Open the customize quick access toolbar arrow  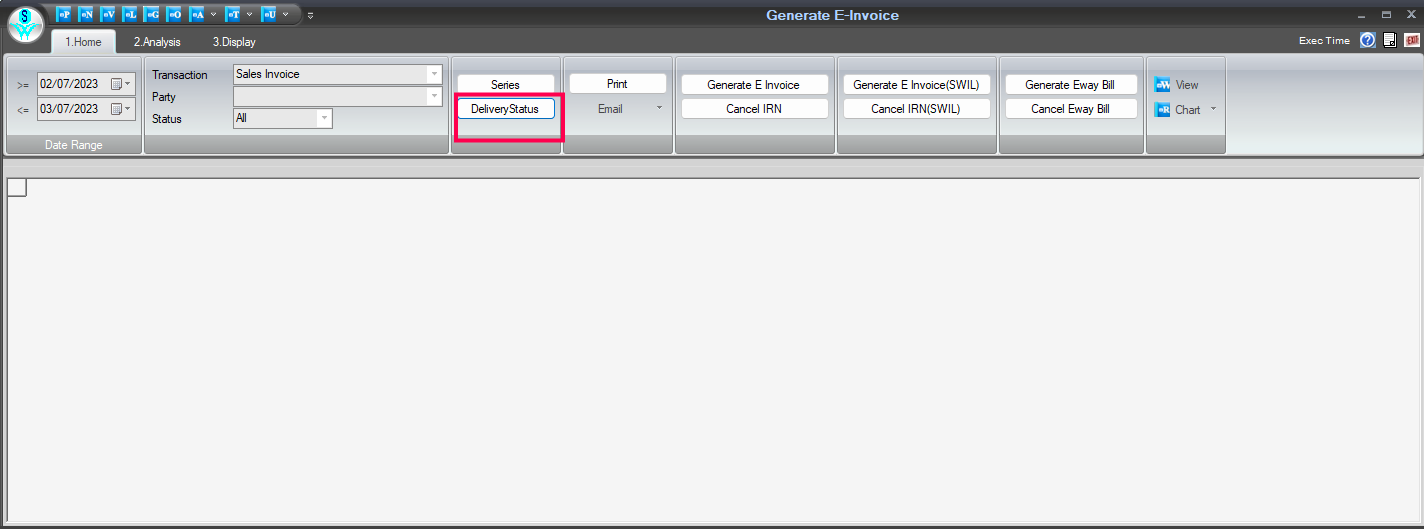[310, 15]
